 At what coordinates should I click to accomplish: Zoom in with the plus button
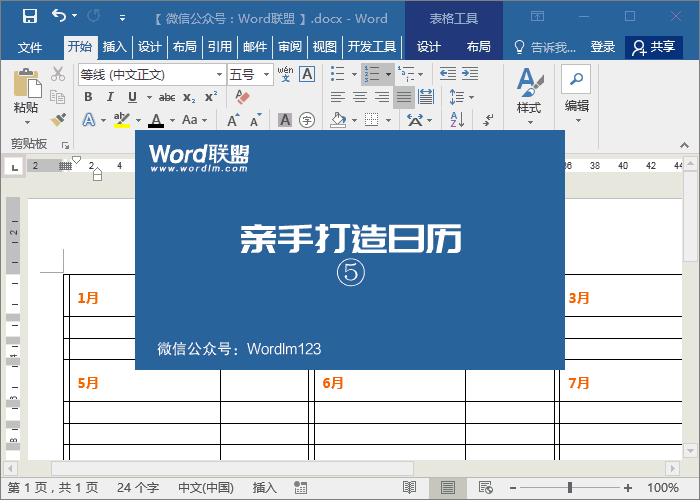tap(628, 488)
